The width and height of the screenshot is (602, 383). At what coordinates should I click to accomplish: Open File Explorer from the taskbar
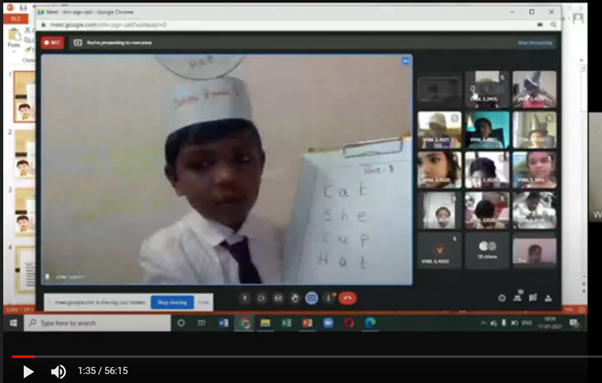pyautogui.click(x=265, y=323)
